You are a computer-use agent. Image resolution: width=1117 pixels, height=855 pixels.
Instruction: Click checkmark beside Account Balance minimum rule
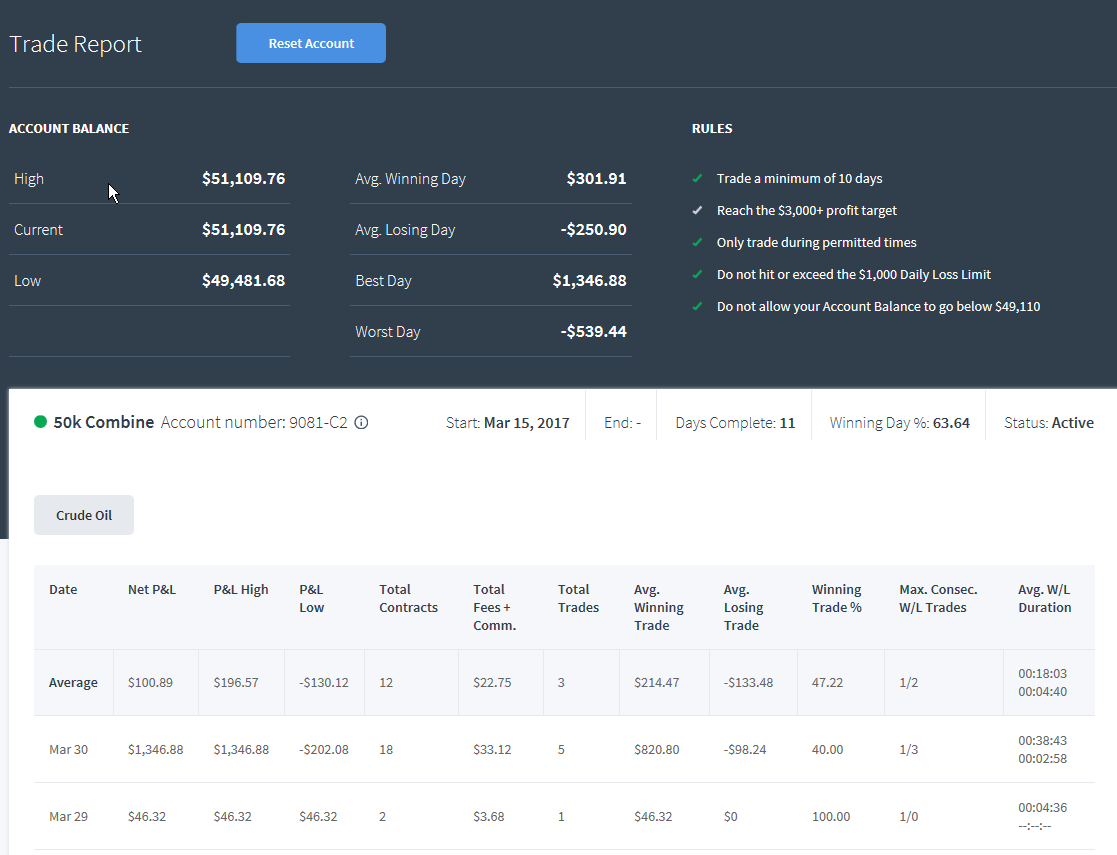[x=697, y=306]
